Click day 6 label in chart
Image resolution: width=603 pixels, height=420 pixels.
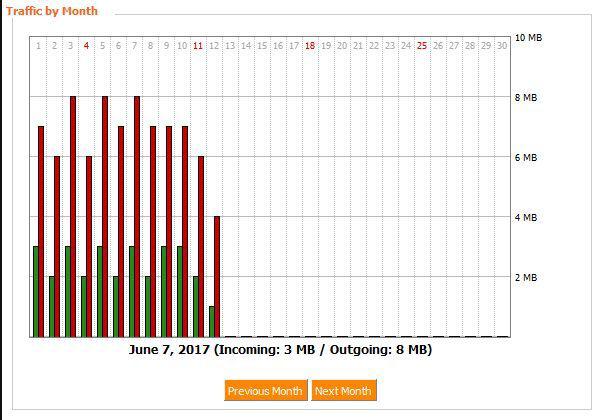pos(118,46)
